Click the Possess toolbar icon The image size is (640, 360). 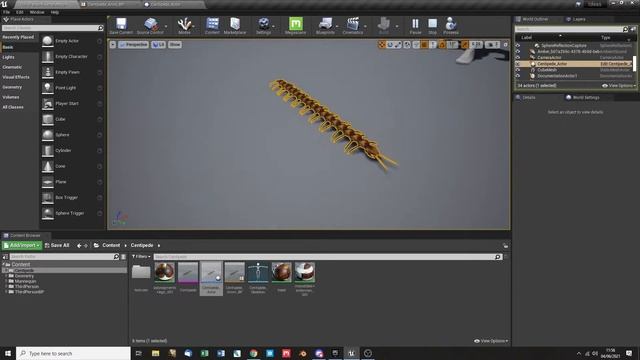coord(451,26)
